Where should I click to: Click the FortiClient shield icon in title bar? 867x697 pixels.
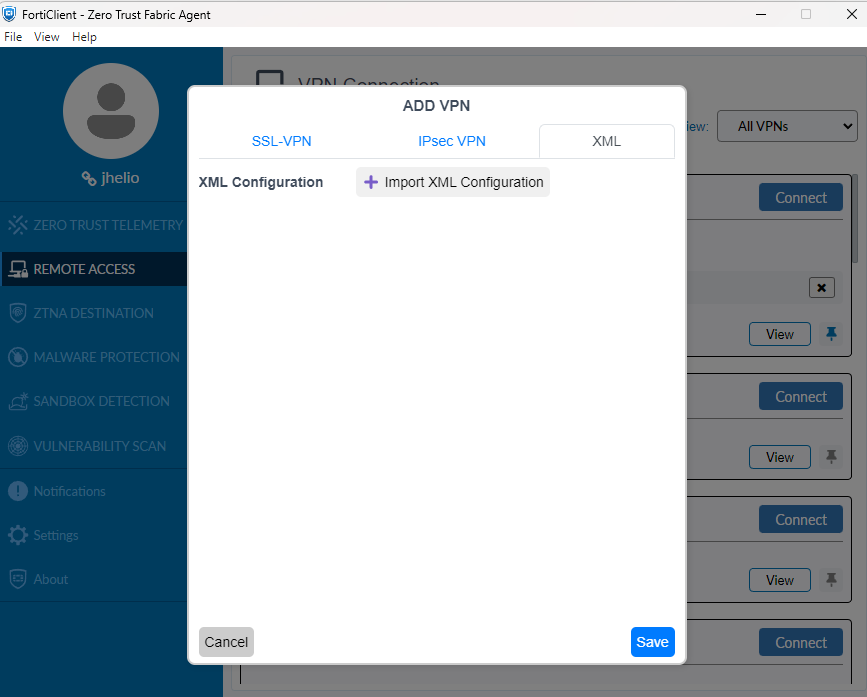[9, 14]
